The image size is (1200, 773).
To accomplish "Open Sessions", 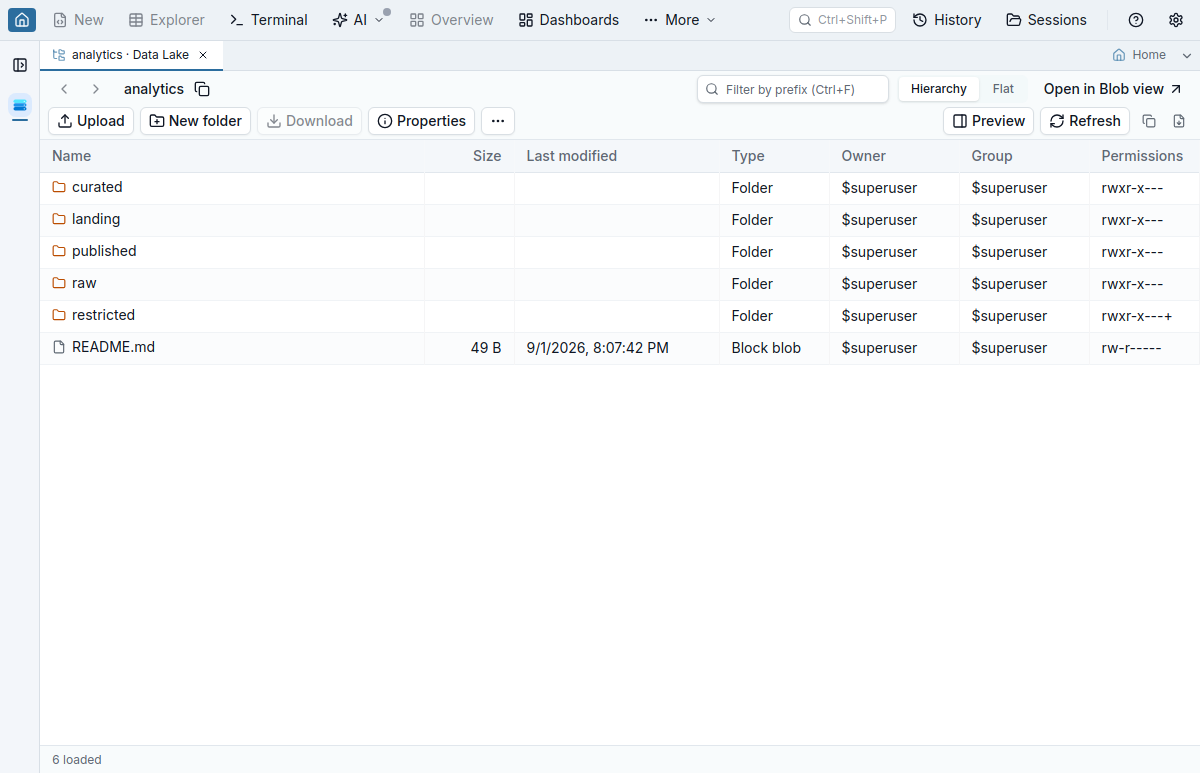I will (1046, 20).
